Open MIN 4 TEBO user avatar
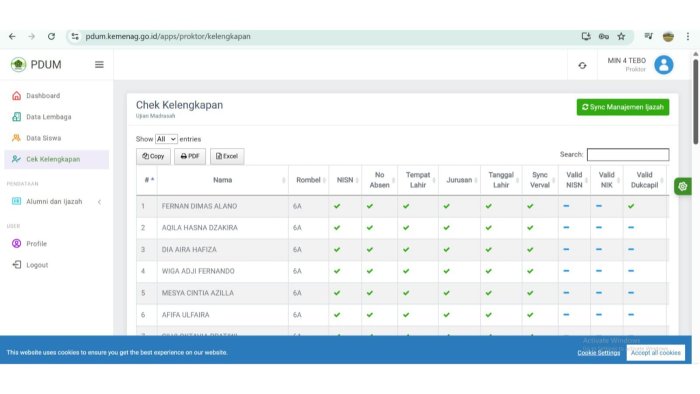 [x=664, y=65]
